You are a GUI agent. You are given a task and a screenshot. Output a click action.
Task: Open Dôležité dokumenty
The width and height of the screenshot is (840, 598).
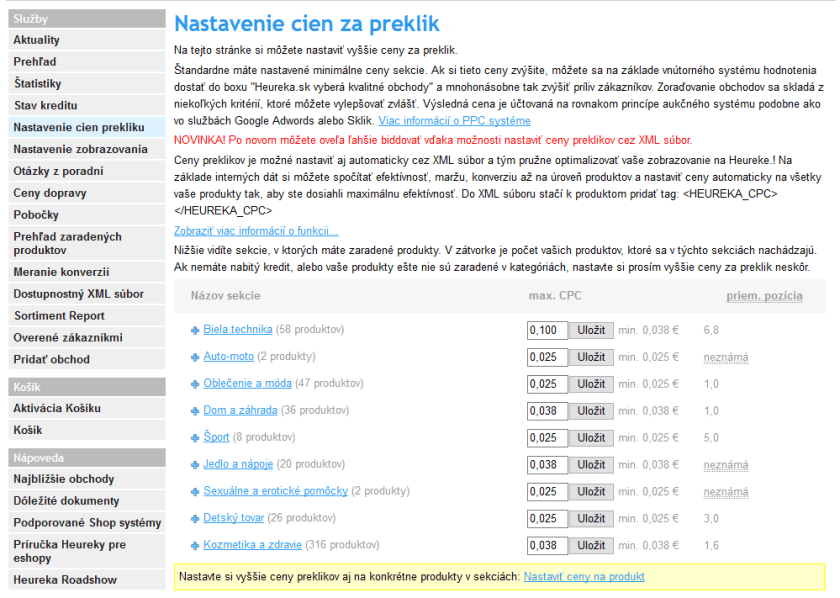87,501
